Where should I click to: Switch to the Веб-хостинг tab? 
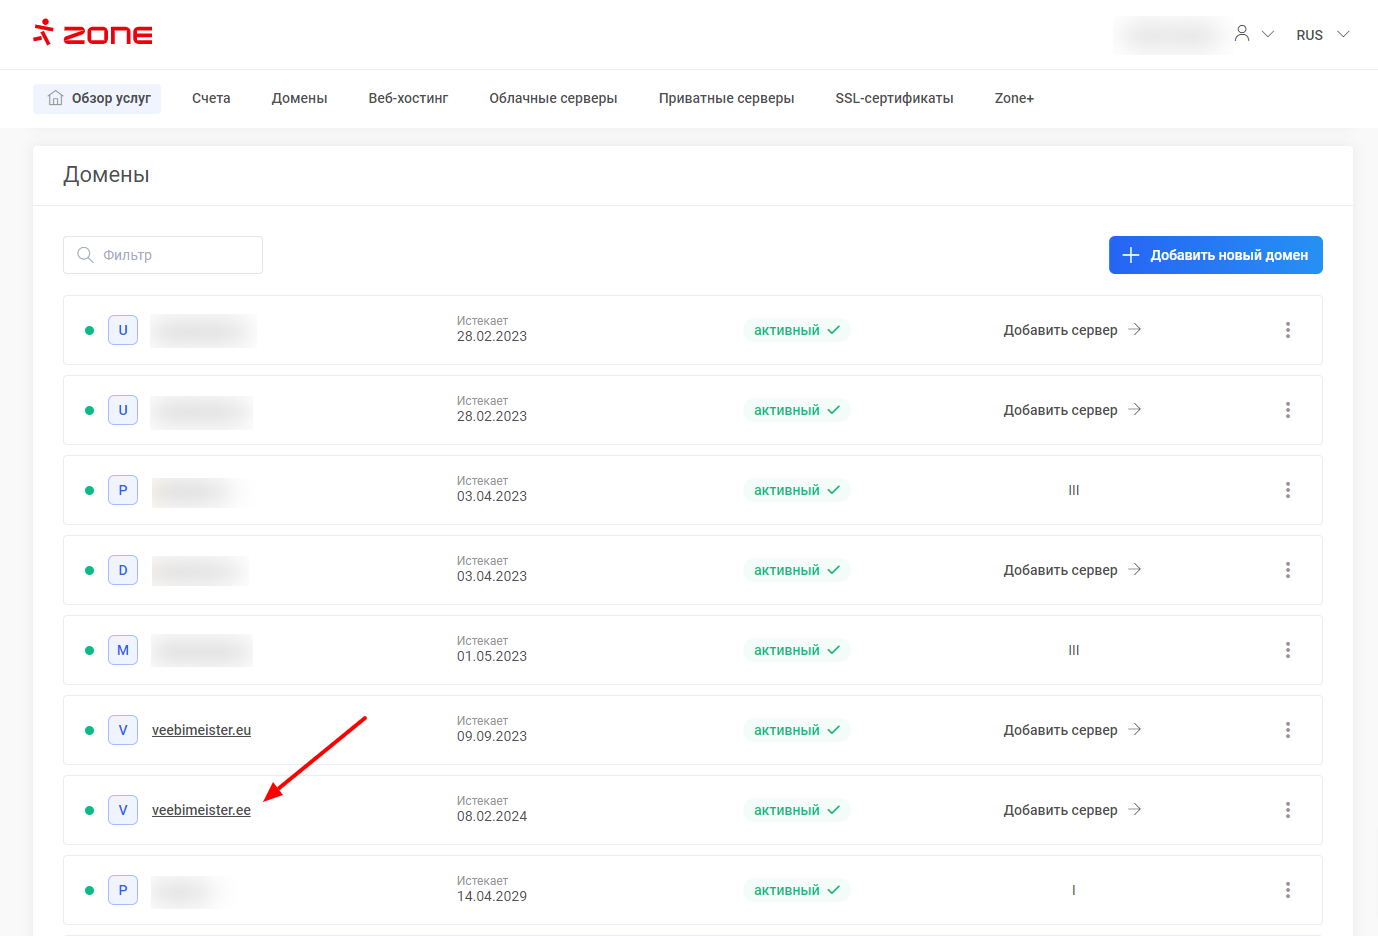(x=408, y=98)
